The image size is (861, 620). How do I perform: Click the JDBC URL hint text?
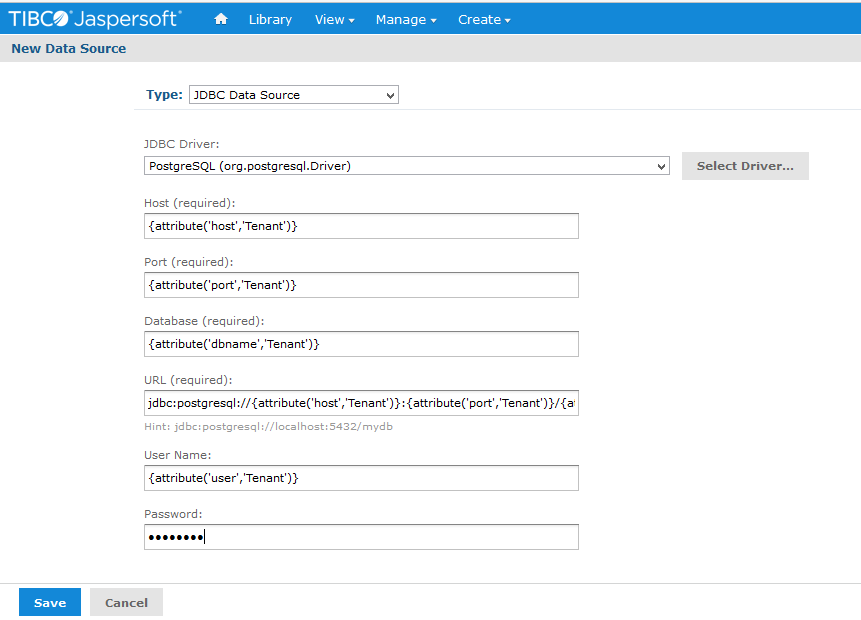(x=269, y=427)
